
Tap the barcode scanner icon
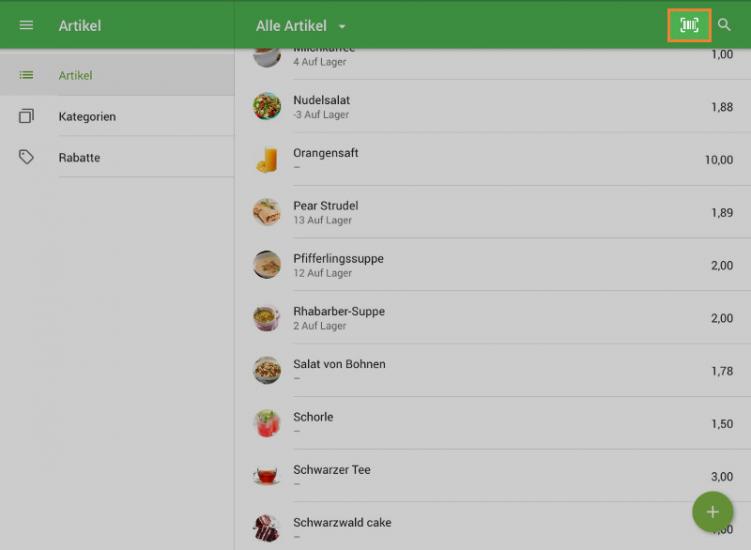pyautogui.click(x=689, y=25)
